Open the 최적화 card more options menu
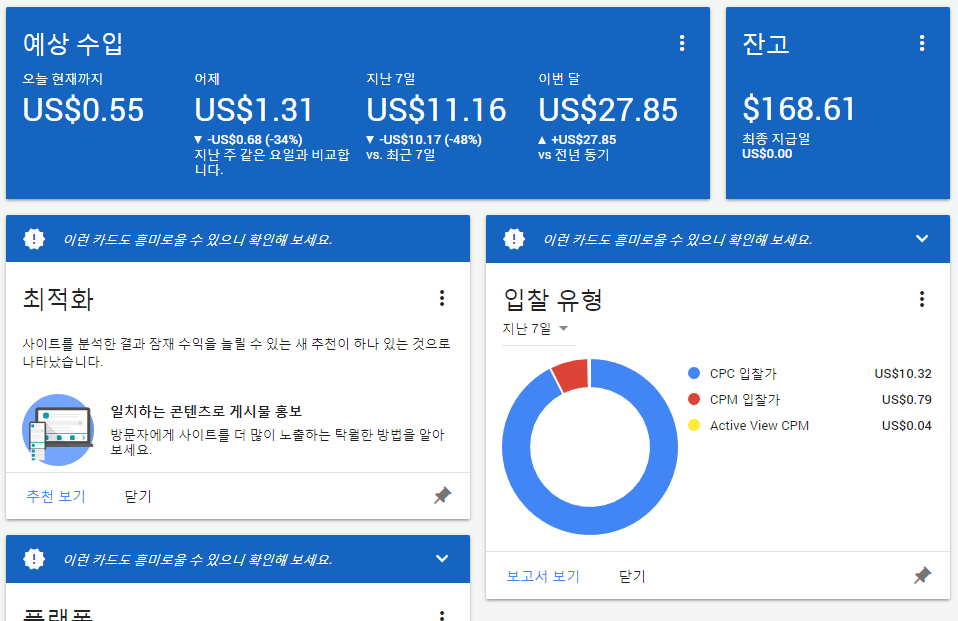Image resolution: width=958 pixels, height=621 pixels. coord(442,298)
